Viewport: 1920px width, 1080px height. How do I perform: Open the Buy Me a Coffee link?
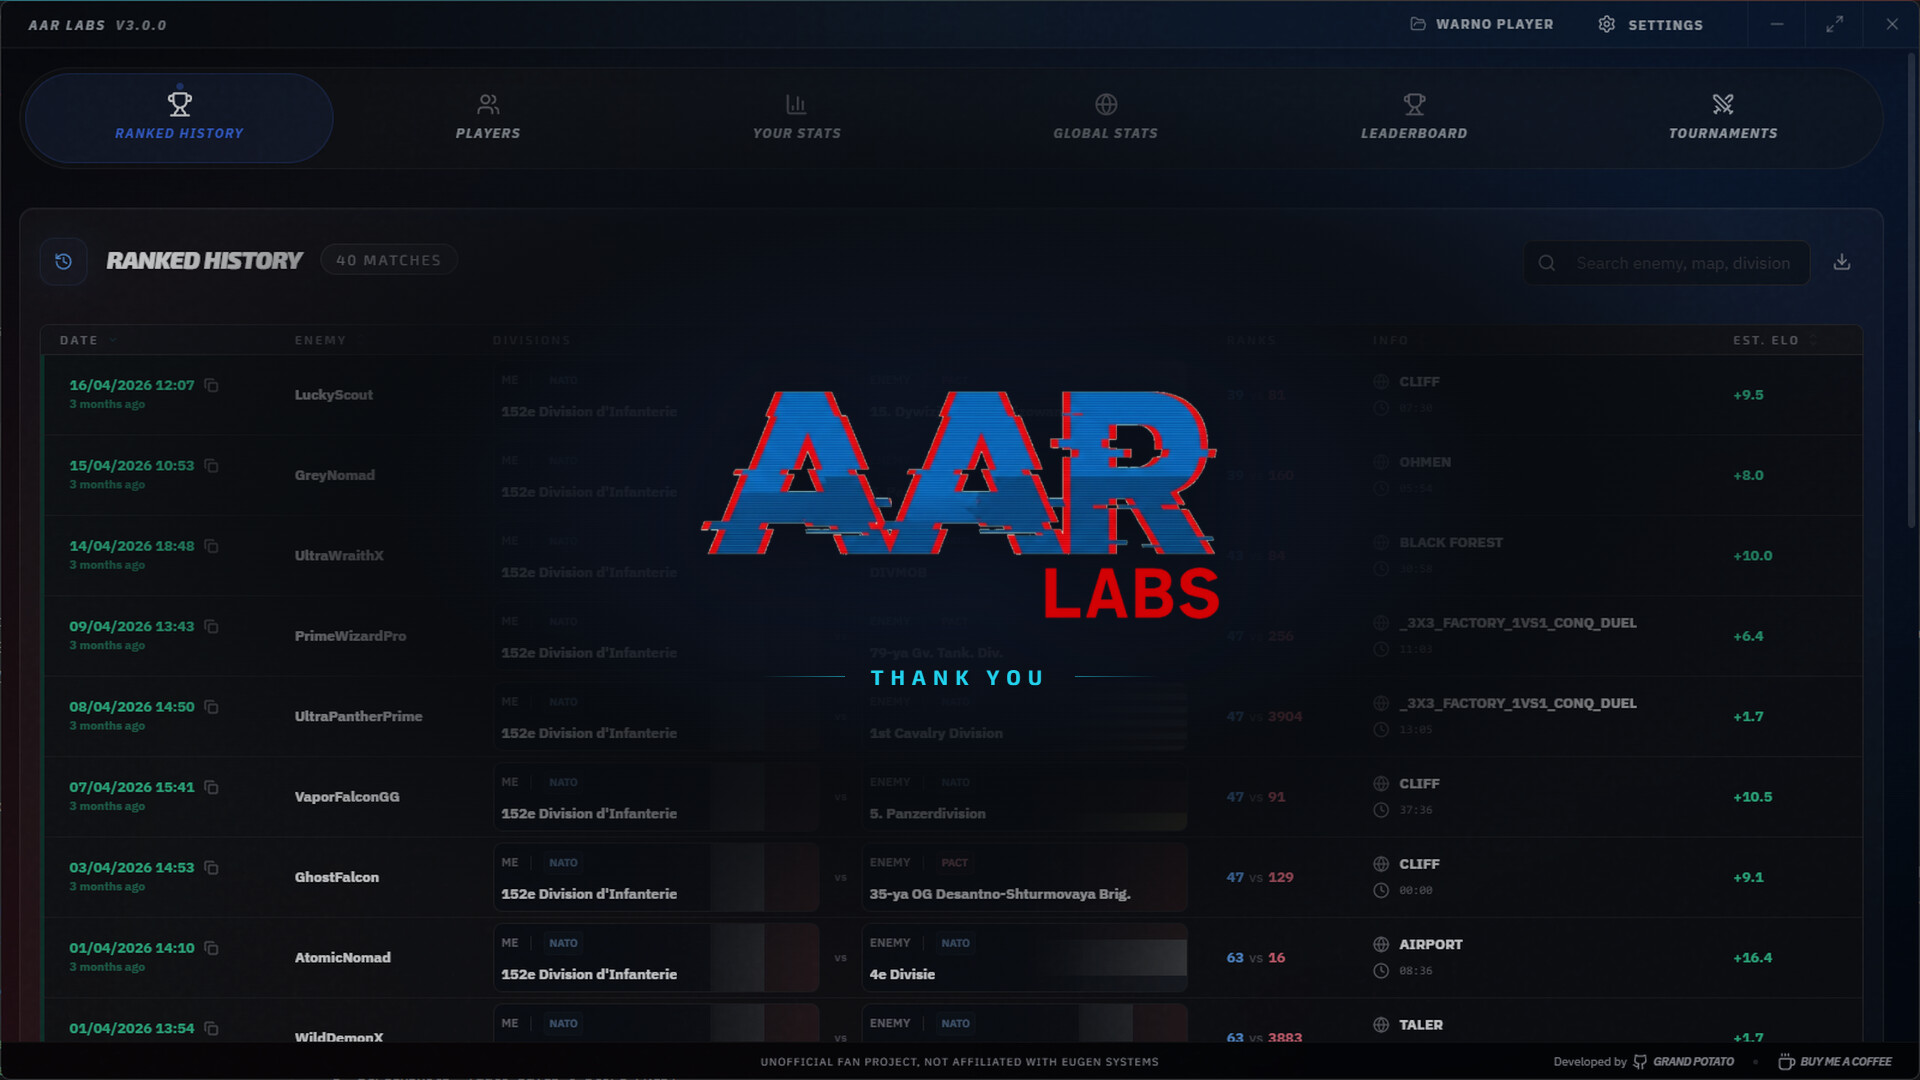pos(1835,1062)
